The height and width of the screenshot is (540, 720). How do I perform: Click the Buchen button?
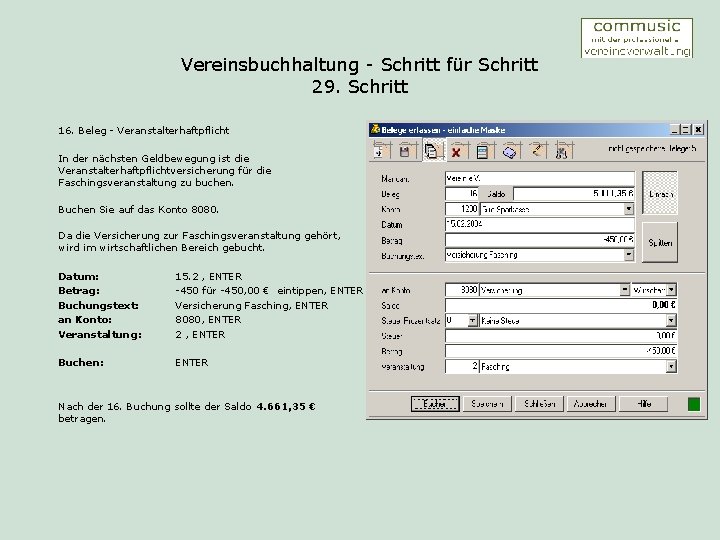(435, 404)
